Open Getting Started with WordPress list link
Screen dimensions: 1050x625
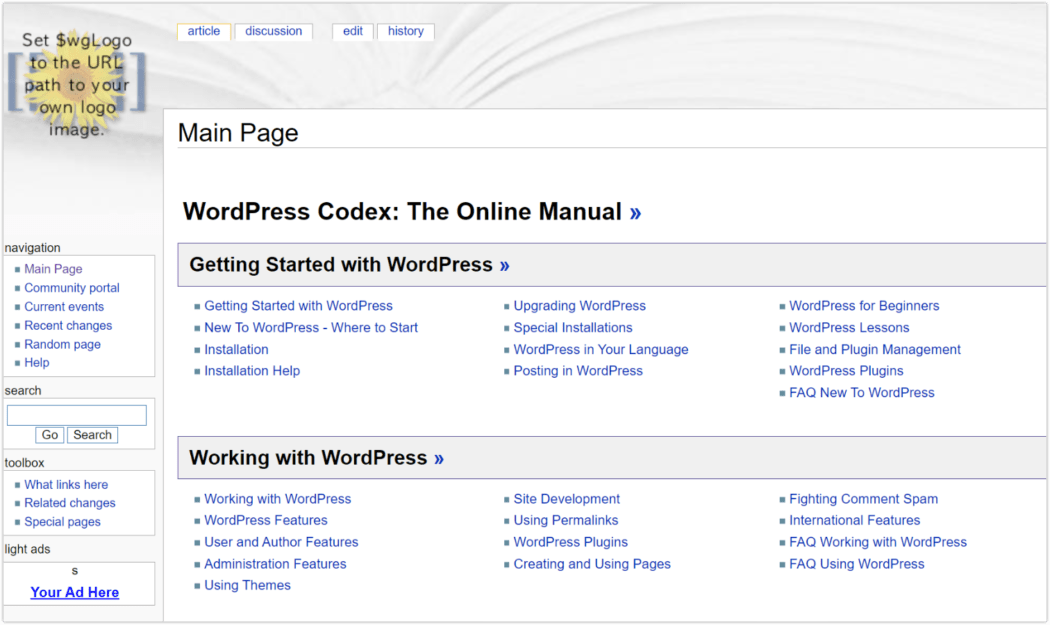point(299,305)
